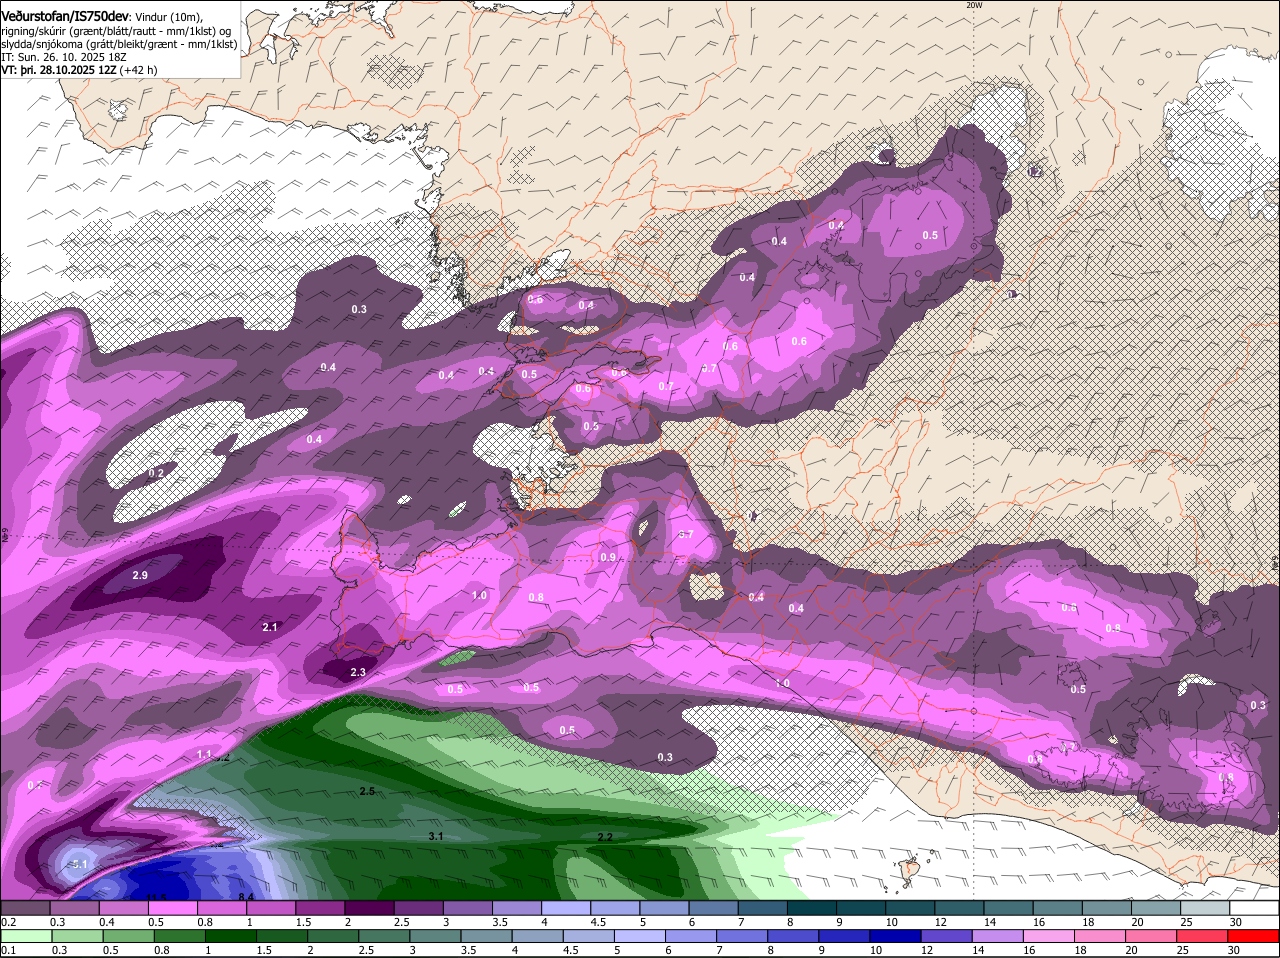Viewport: 1280px width, 958px height.
Task: Click the initial time line IT: Sun. 26. 10. 2025 18Z
Action: pyautogui.click(x=63, y=57)
